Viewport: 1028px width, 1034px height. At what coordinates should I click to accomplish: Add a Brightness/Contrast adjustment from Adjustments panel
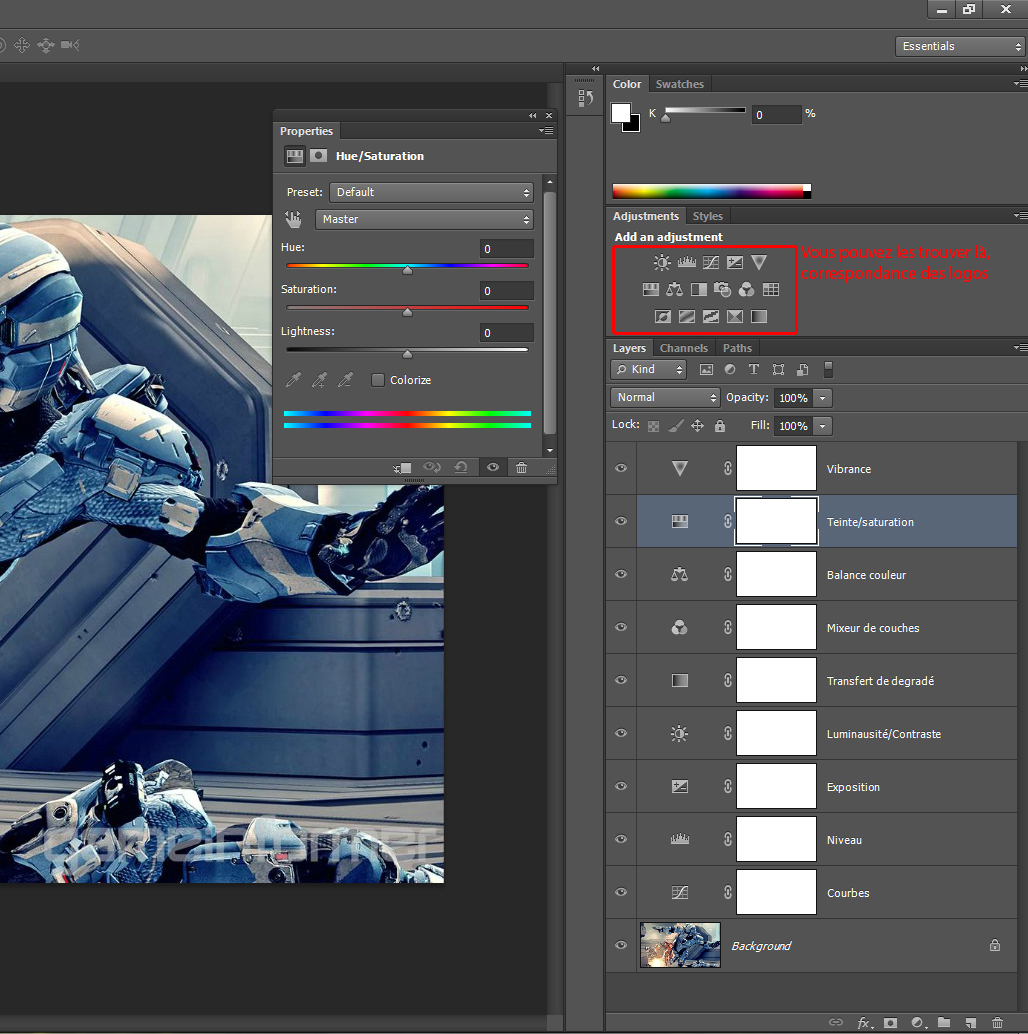662,262
